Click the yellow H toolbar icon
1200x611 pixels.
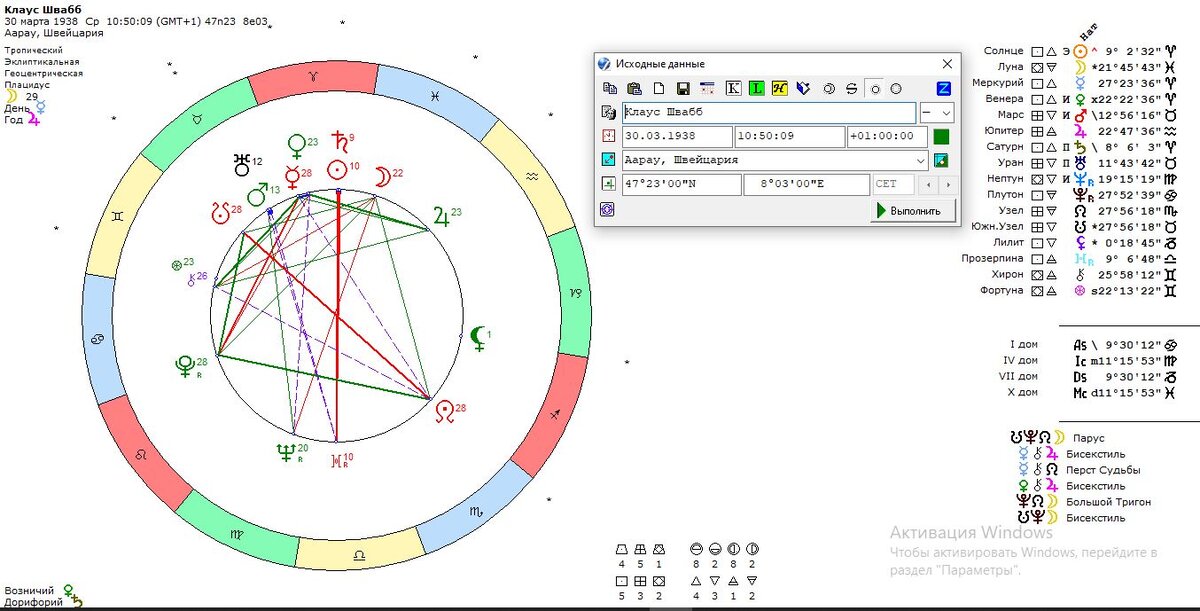(779, 88)
